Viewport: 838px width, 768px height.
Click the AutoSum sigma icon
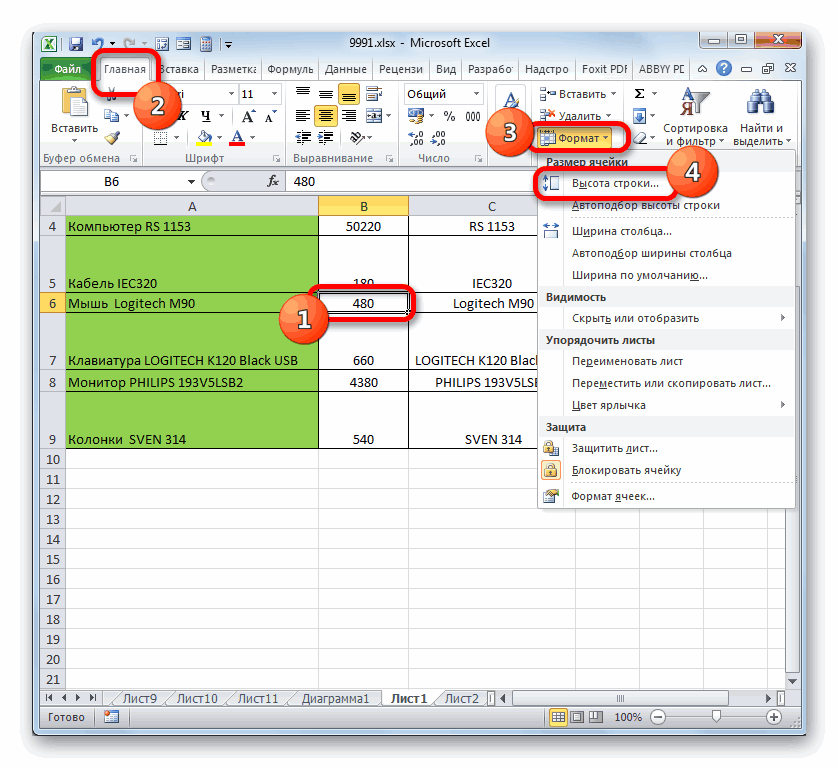(x=639, y=94)
